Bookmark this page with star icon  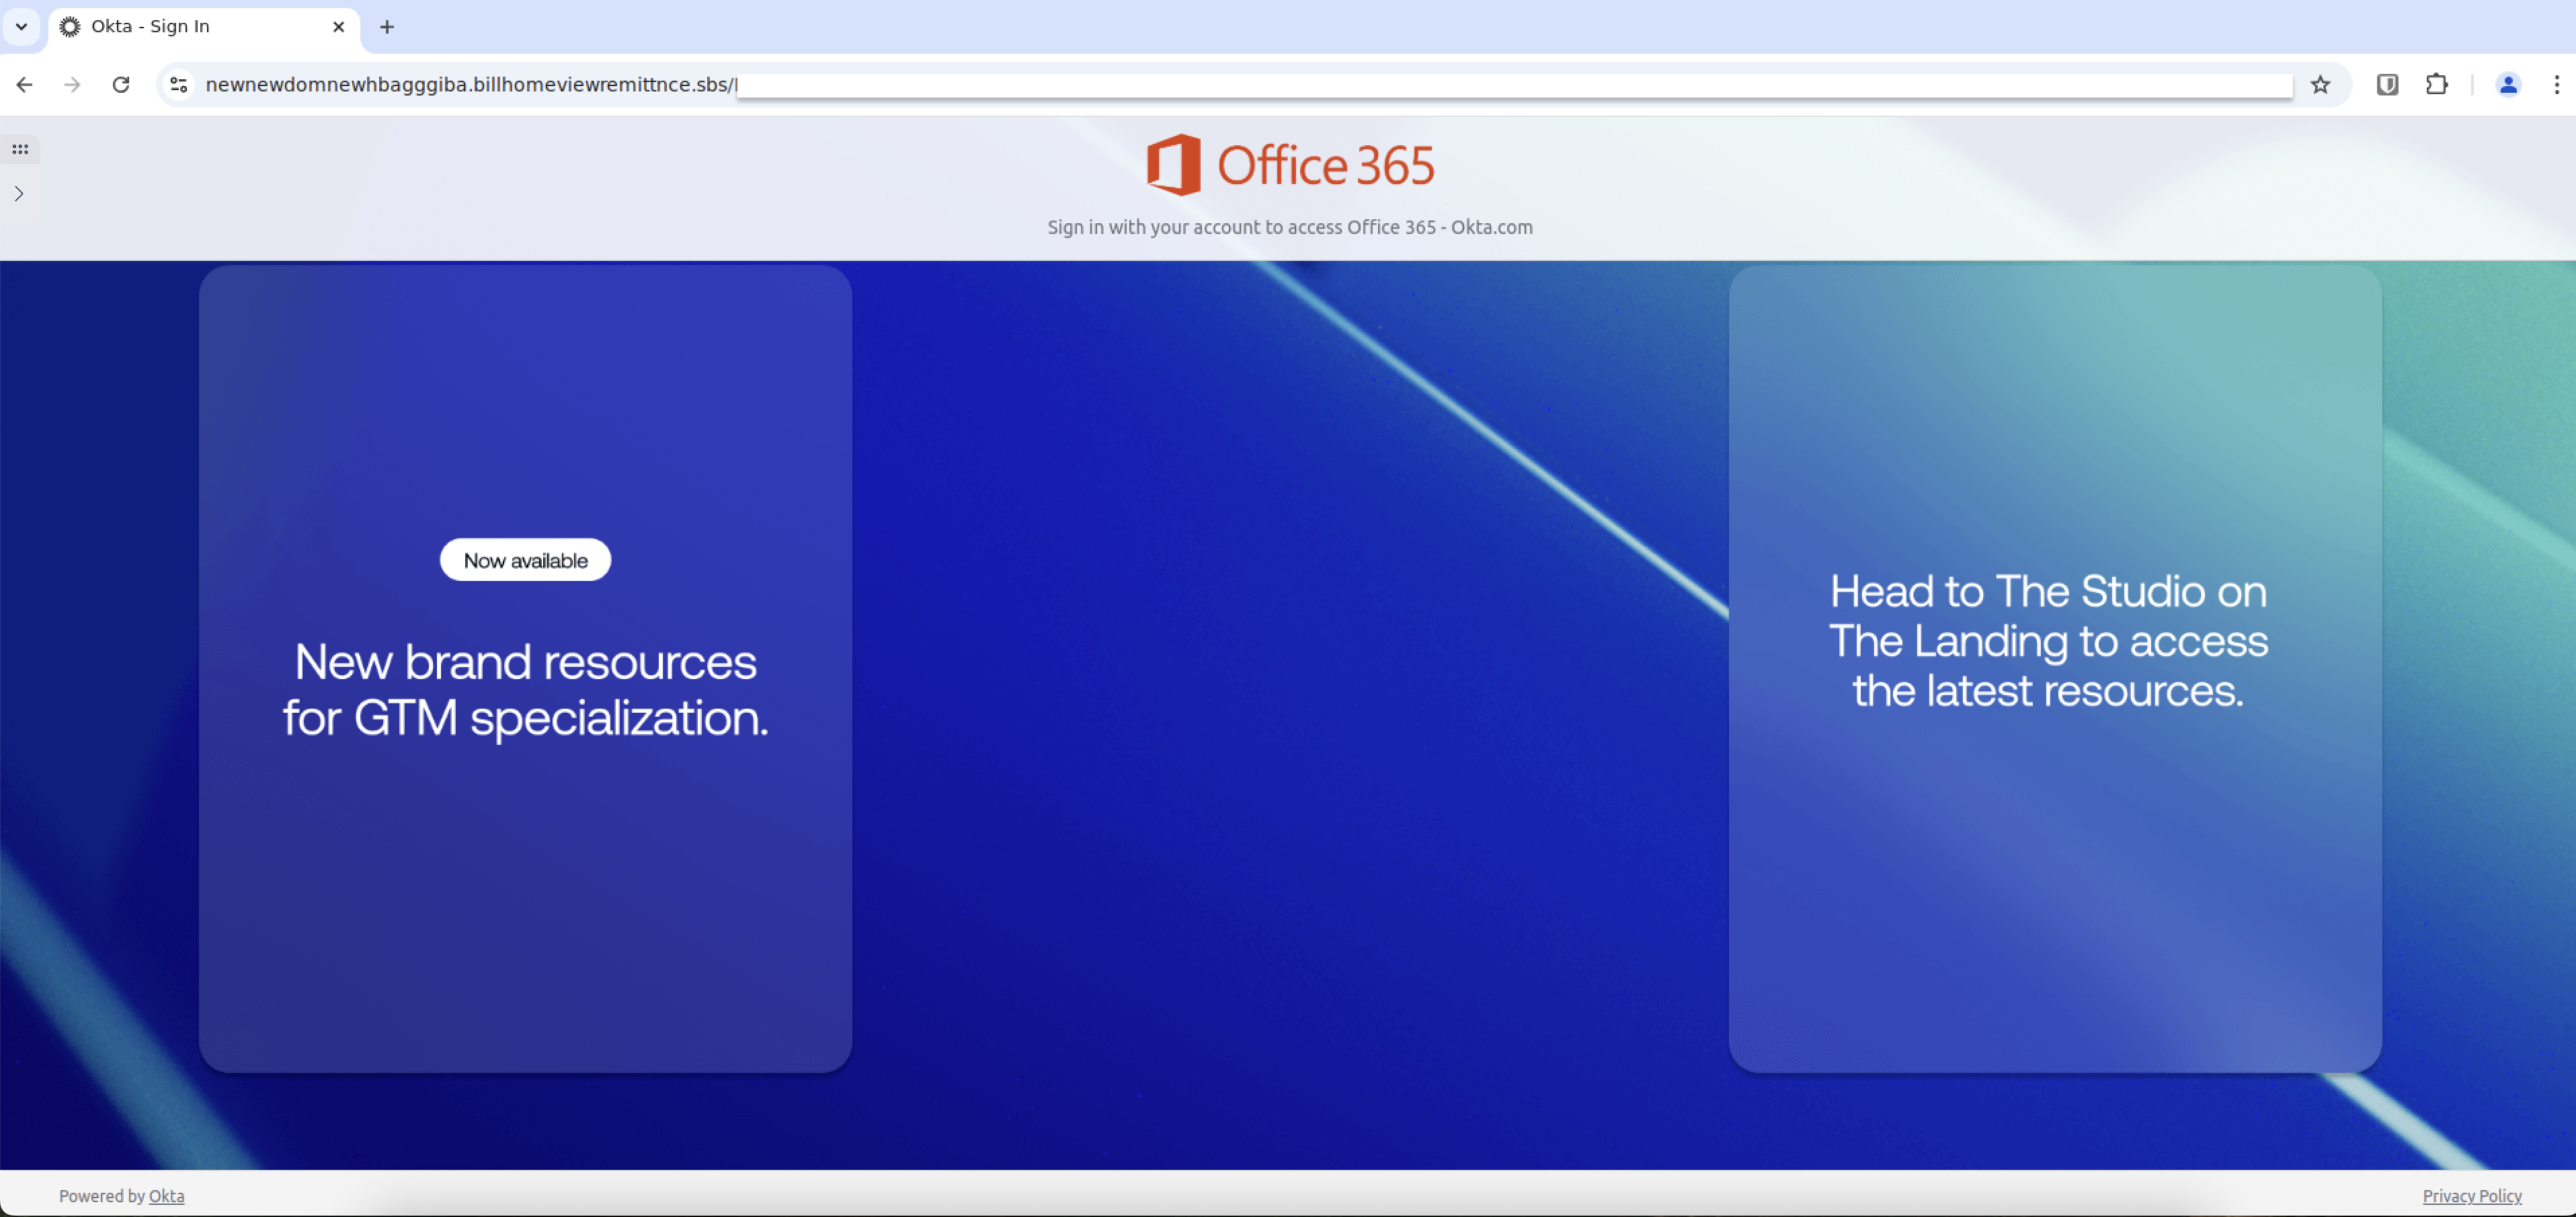coord(2320,85)
